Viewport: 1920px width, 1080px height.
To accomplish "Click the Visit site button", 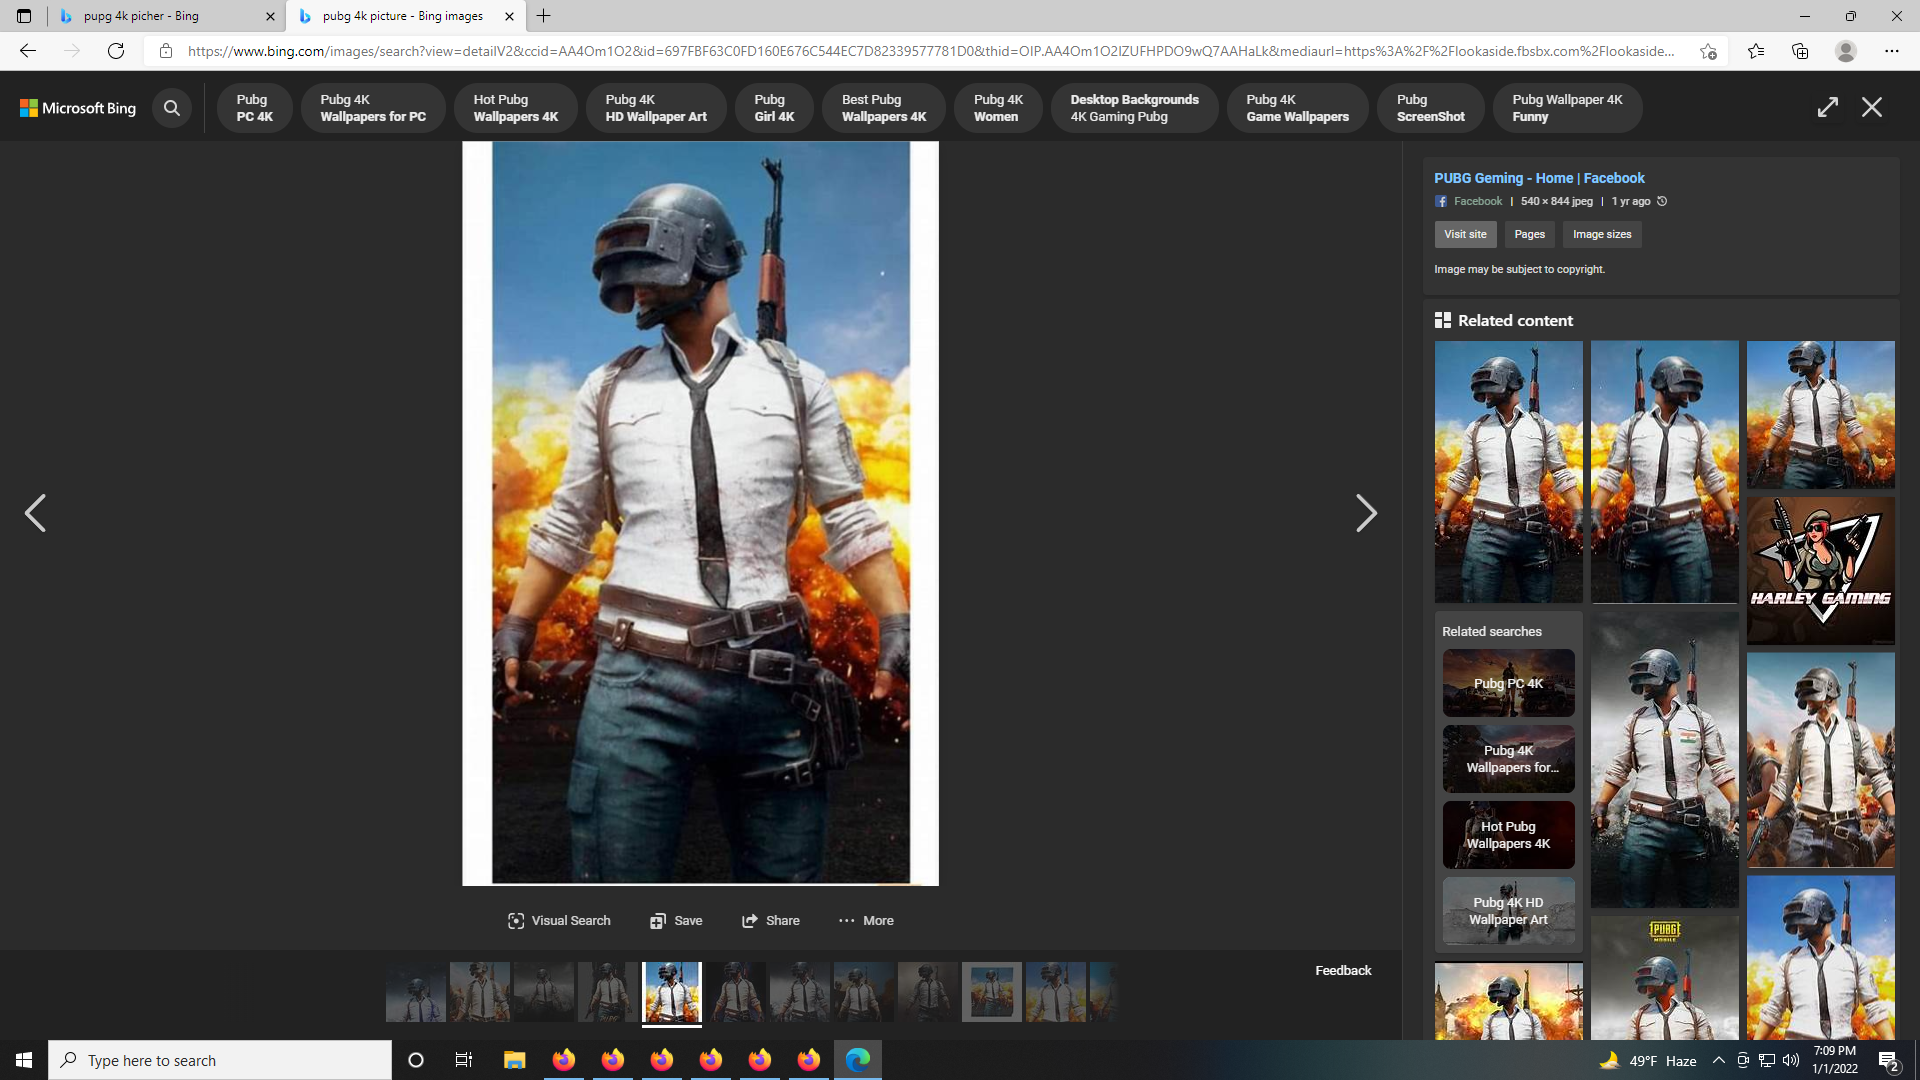I will click(x=1465, y=234).
